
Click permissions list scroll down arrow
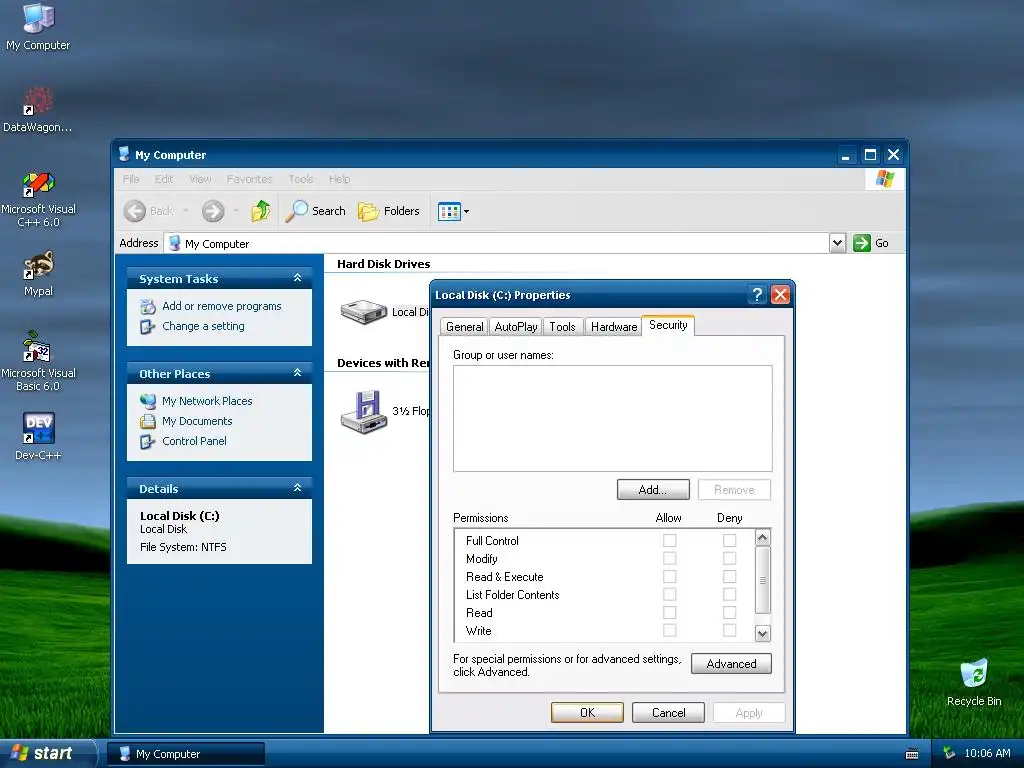(x=762, y=633)
